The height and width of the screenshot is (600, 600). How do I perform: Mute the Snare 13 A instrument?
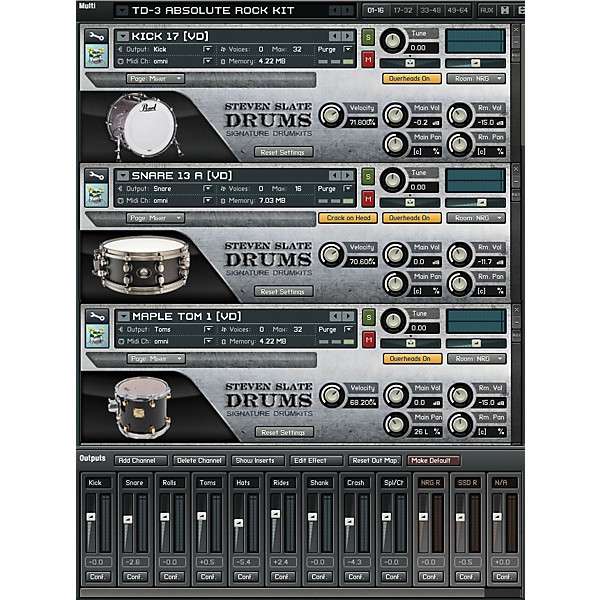tap(368, 199)
